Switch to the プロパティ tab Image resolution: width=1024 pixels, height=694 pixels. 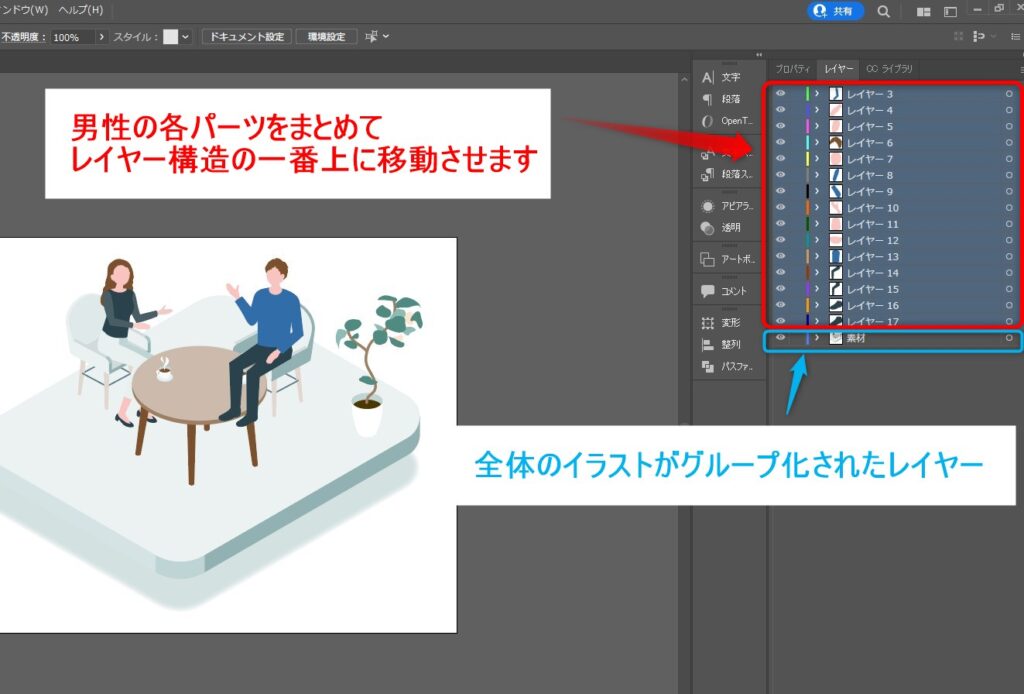(x=793, y=69)
